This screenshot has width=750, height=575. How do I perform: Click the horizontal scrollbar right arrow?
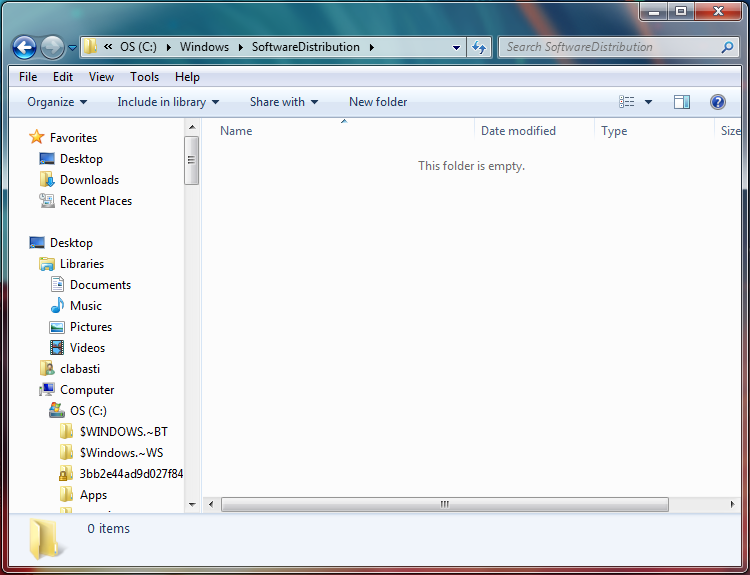pyautogui.click(x=732, y=505)
